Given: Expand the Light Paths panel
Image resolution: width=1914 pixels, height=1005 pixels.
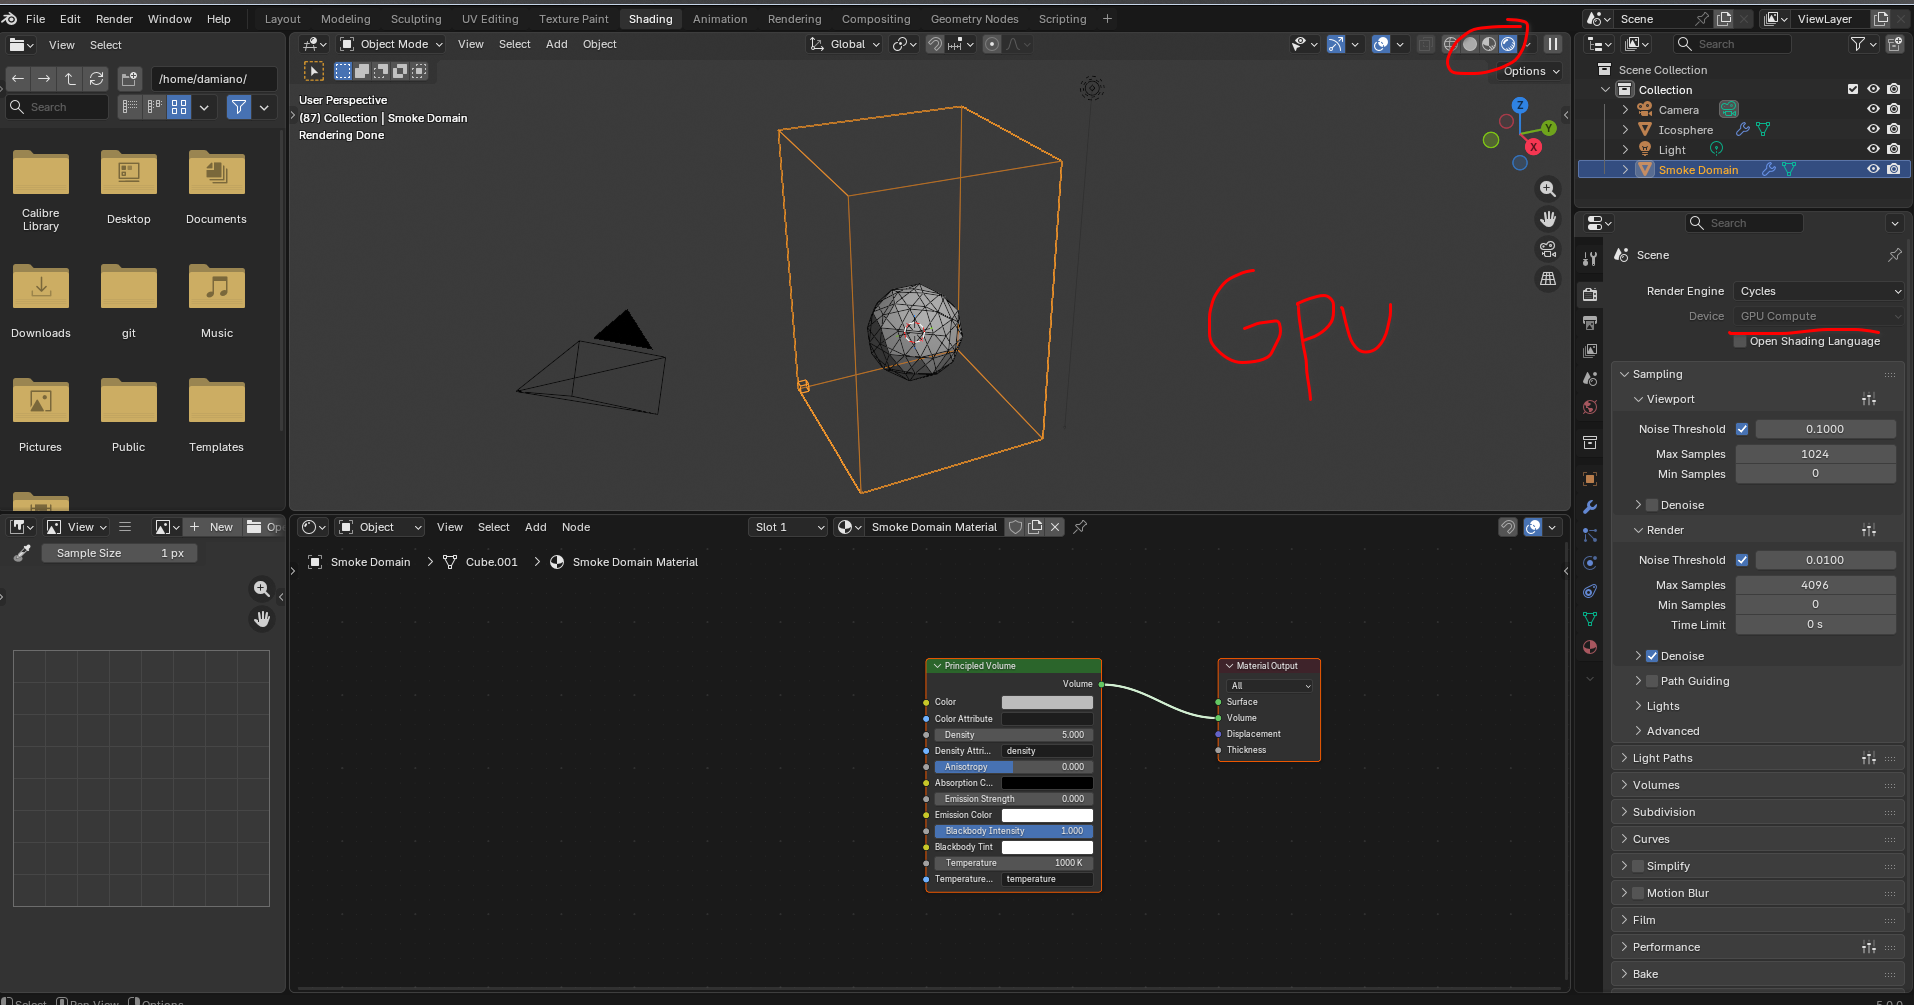Looking at the screenshot, I should click(1662, 758).
